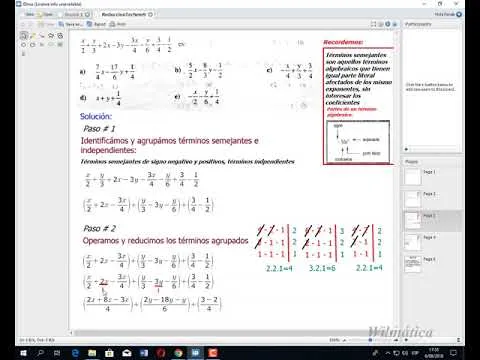Click the blue circular refresh icon
The width and height of the screenshot is (480, 360).
tap(388, 24)
